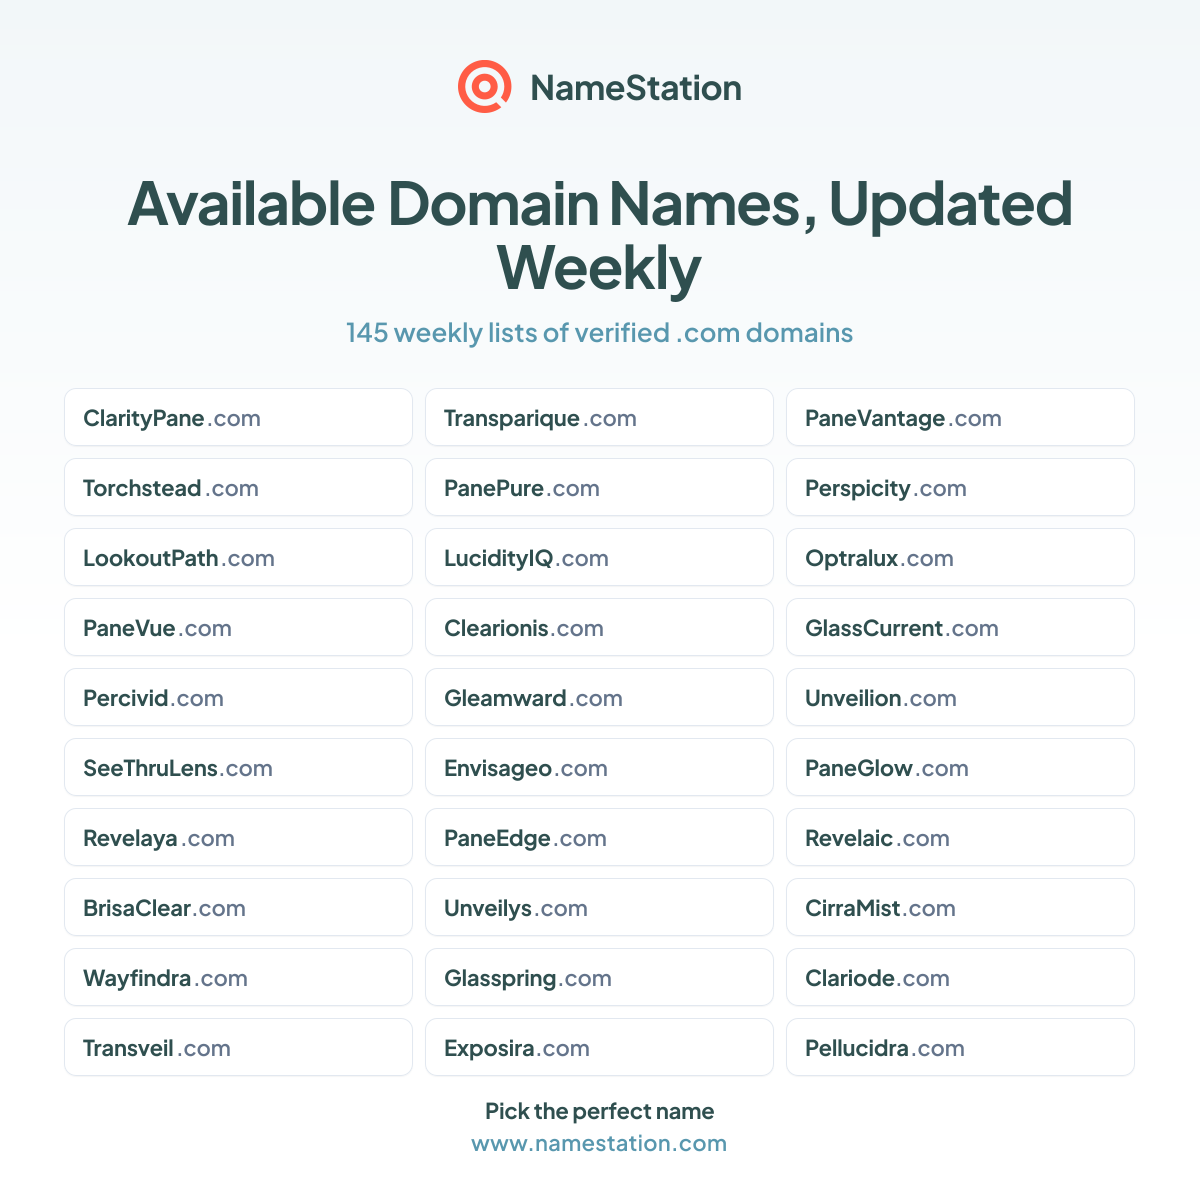The height and width of the screenshot is (1200, 1200).
Task: Open the Wayfindra.com domain card
Action: pyautogui.click(x=238, y=977)
